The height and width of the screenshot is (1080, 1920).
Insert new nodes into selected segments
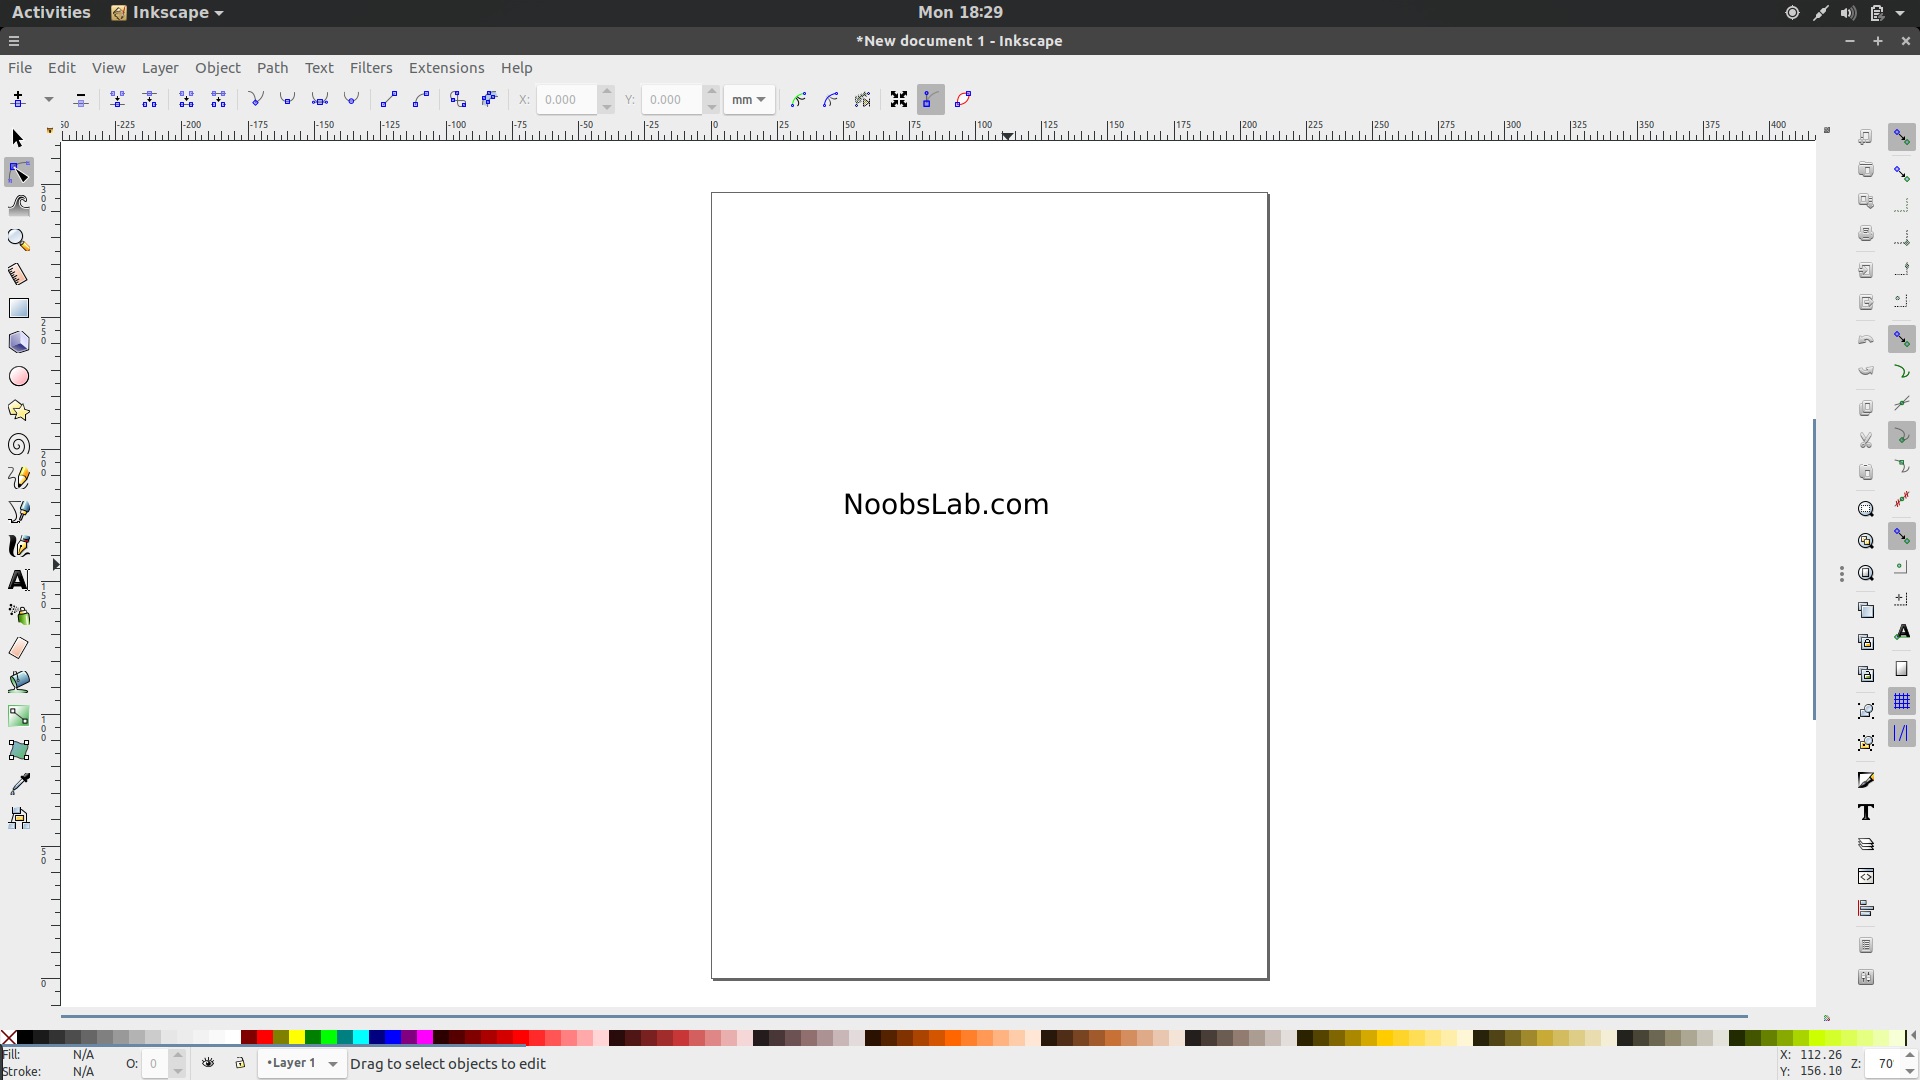pos(18,99)
